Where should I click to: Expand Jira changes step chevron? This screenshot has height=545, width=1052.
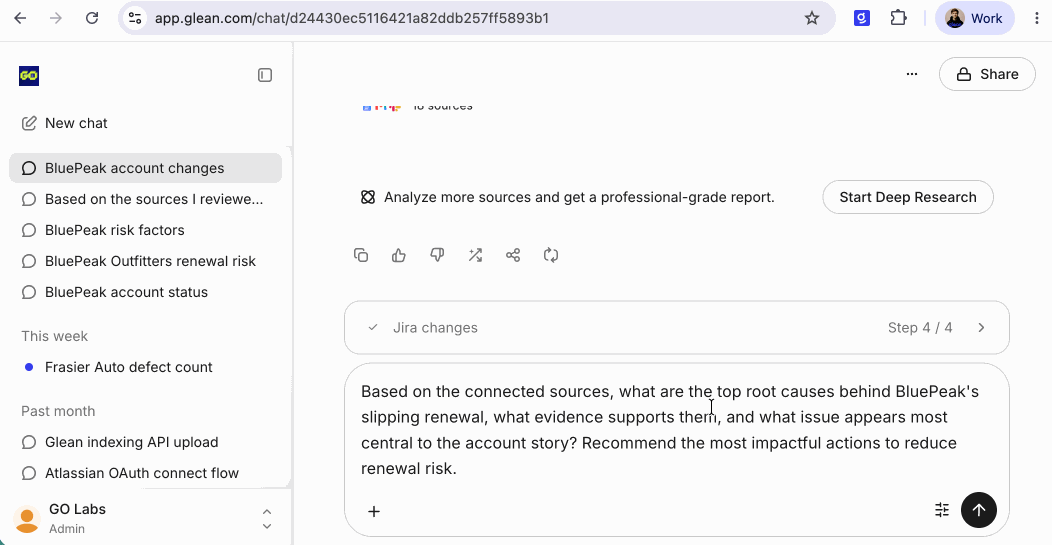982,328
